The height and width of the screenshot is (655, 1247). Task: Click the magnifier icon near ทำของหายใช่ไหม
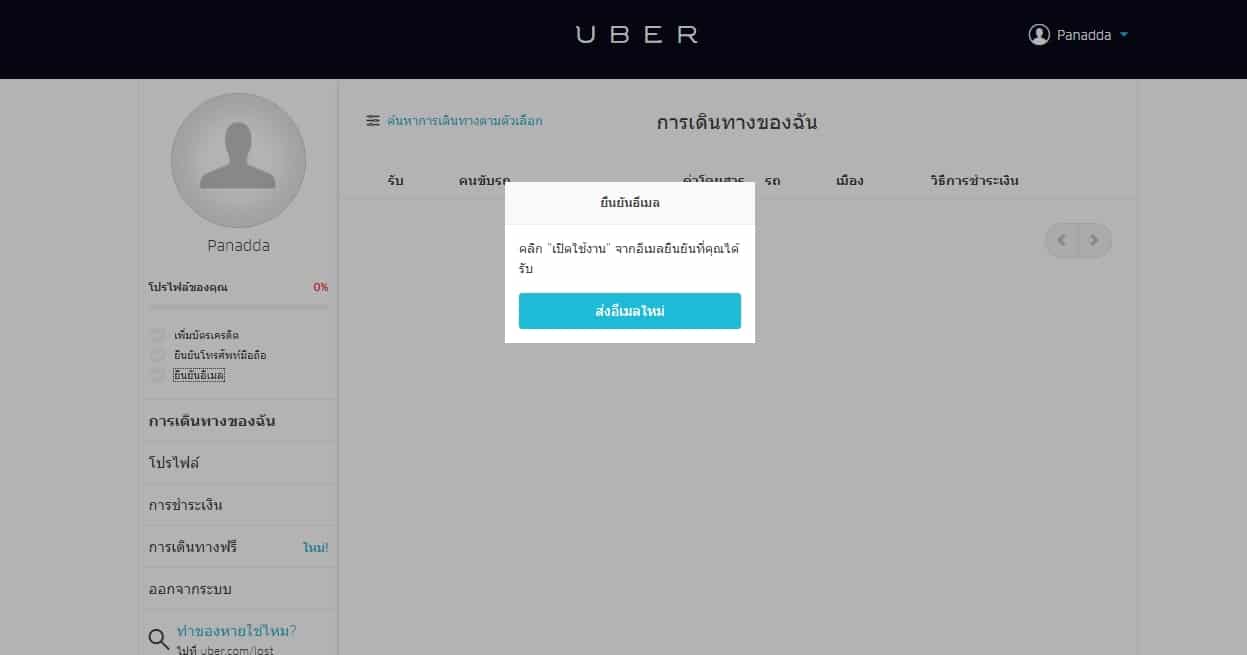[x=158, y=639]
